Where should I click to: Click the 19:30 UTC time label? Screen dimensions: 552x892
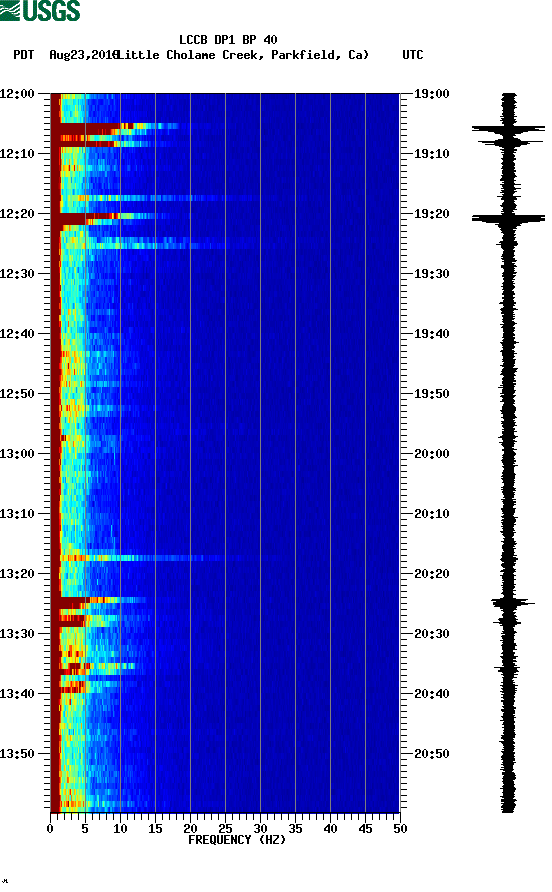[x=431, y=274]
